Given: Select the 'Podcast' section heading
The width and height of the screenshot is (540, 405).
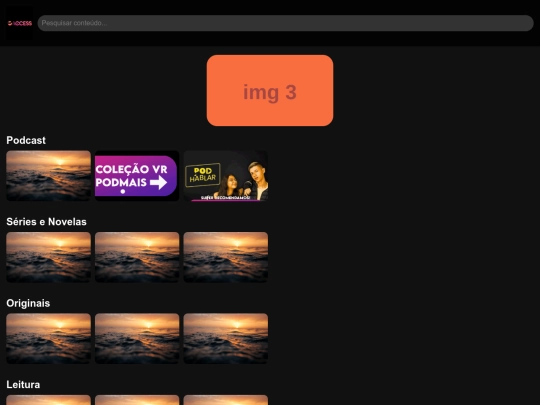Looking at the screenshot, I should 26,140.
